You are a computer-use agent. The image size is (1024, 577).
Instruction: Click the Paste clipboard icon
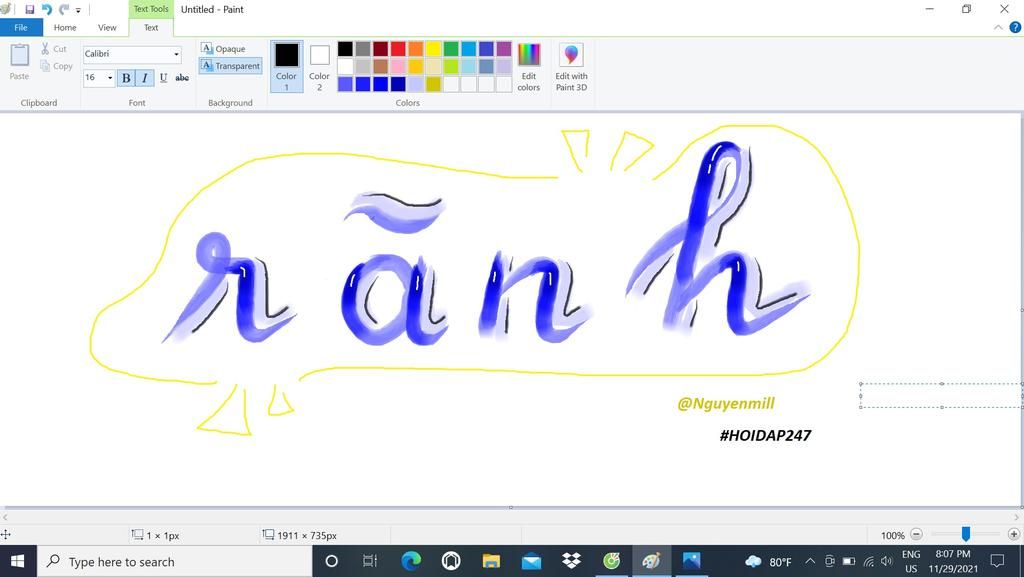point(20,62)
